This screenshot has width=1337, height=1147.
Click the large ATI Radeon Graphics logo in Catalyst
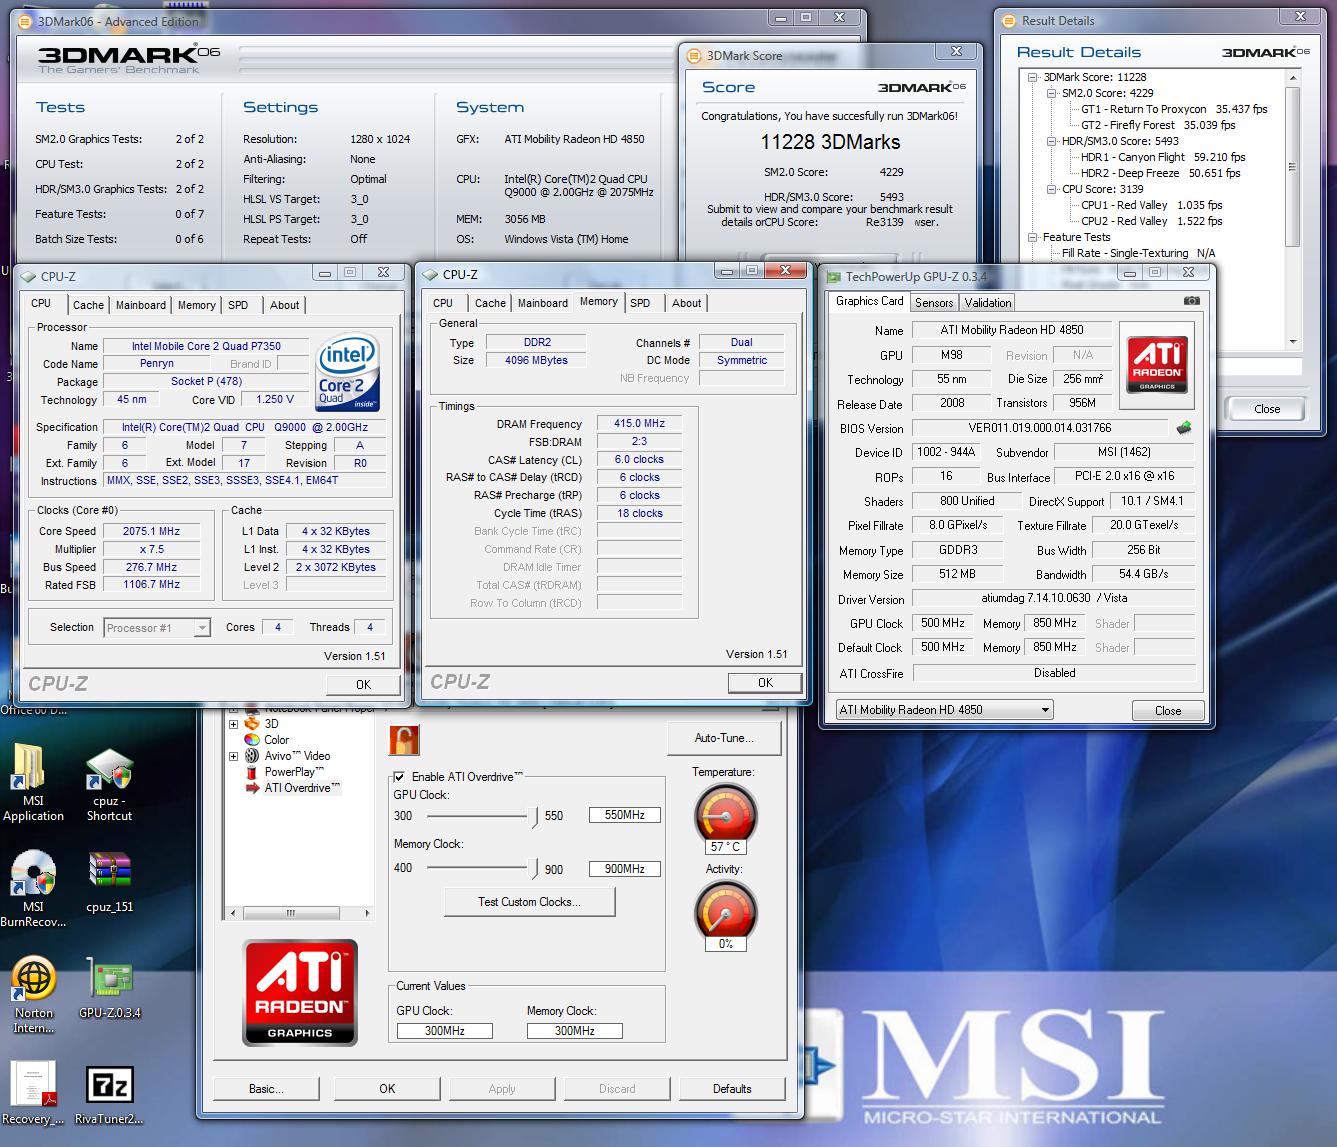[x=300, y=992]
